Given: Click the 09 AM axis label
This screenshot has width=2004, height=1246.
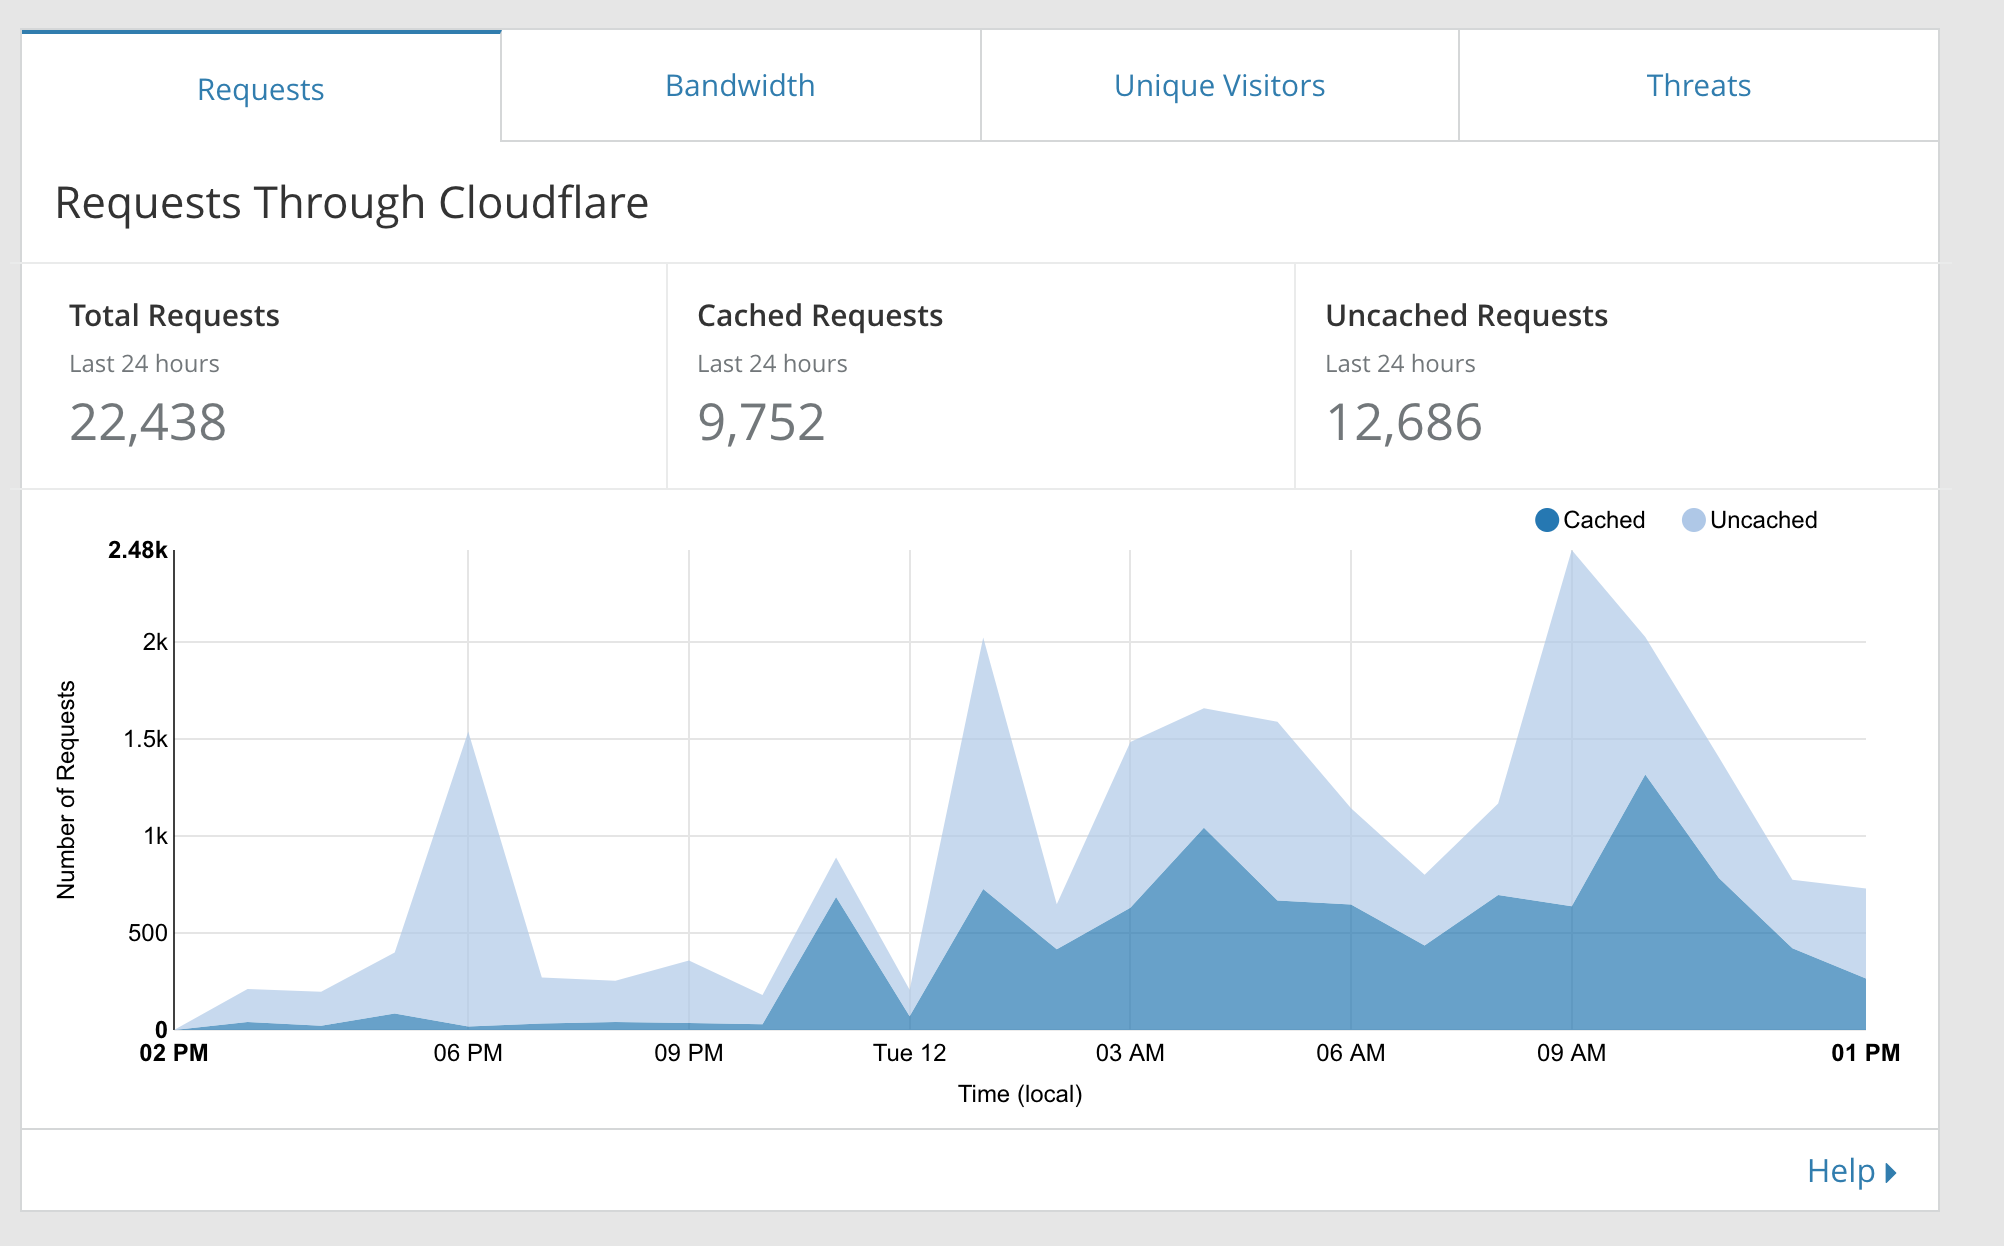Looking at the screenshot, I should 1571,1053.
